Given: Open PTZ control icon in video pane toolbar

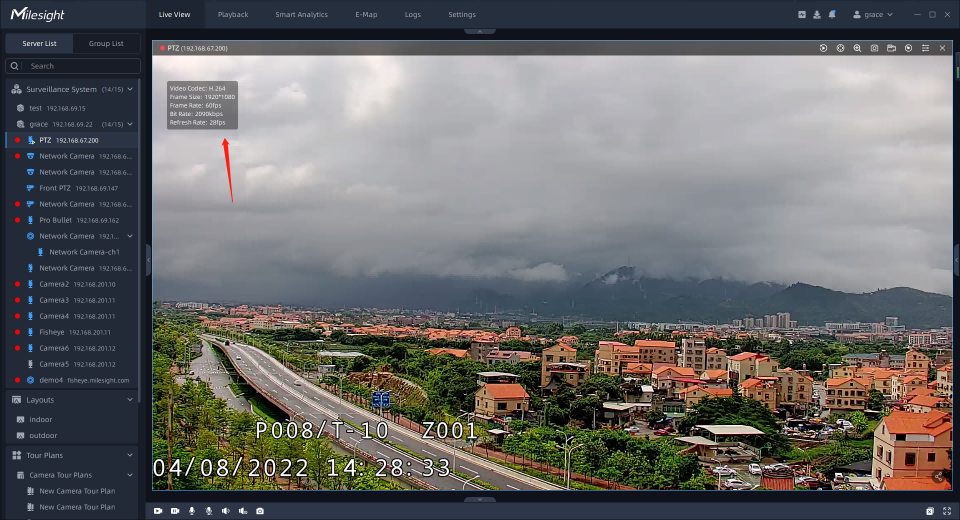Looking at the screenshot, I should tap(840, 48).
